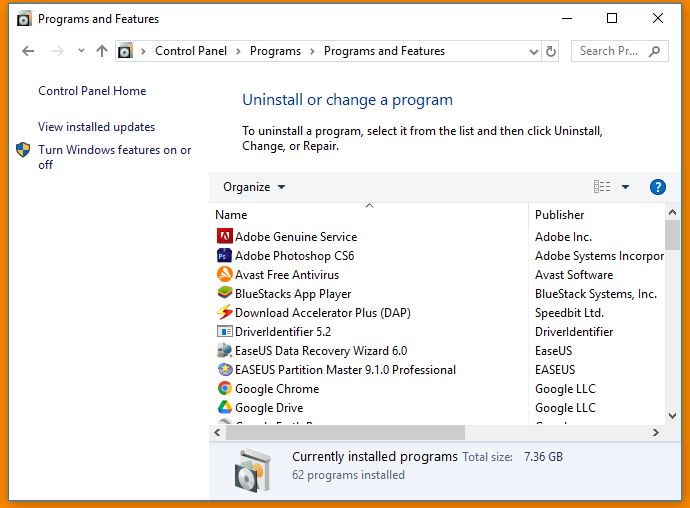690x508 pixels.
Task: Click the Download Accelerator Plus icon
Action: [224, 312]
